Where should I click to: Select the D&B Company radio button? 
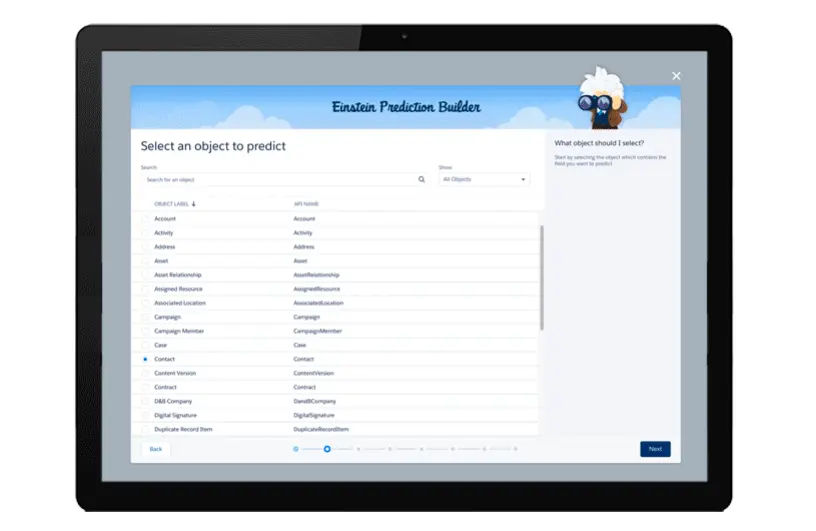tap(145, 401)
